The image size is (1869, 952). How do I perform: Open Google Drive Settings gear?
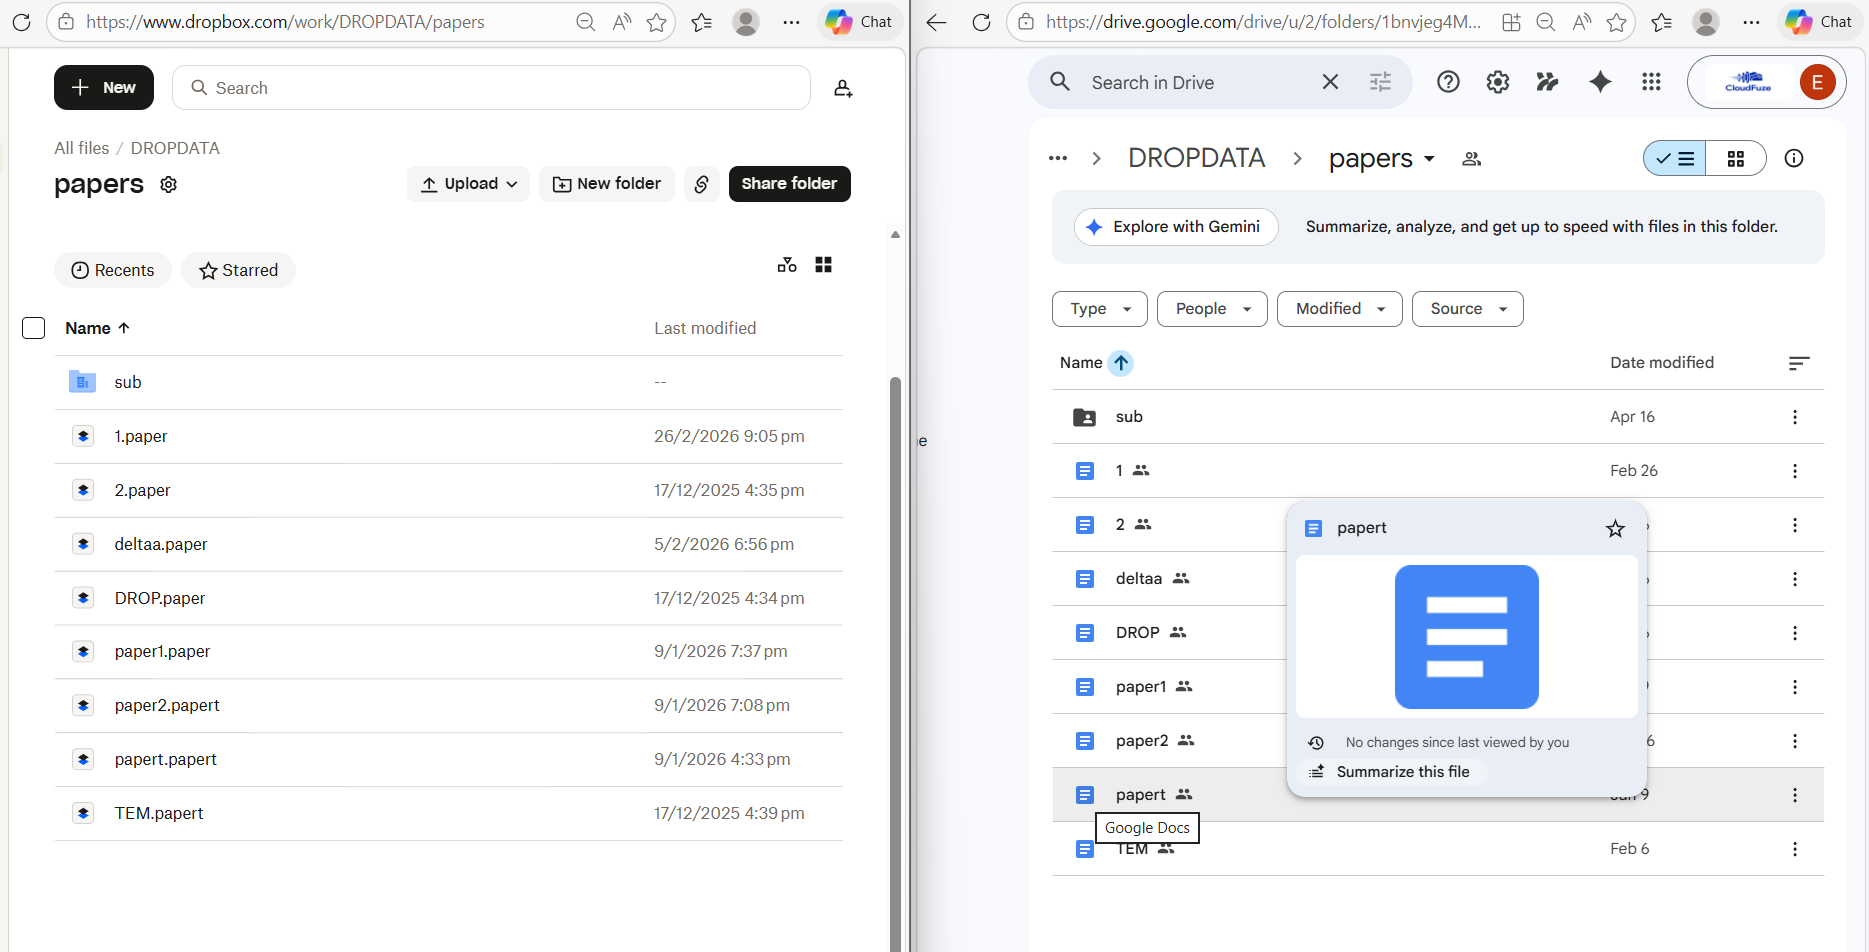coord(1498,82)
